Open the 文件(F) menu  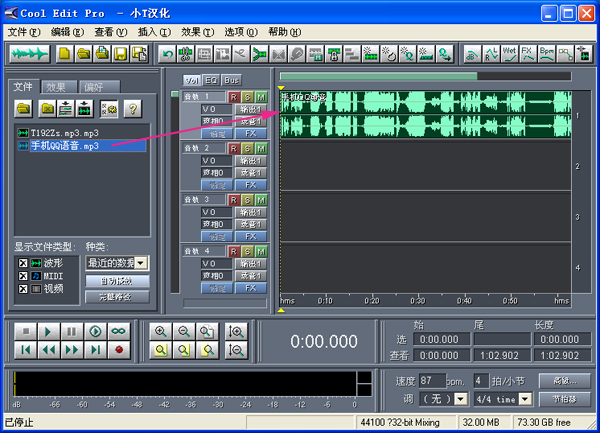24,32
